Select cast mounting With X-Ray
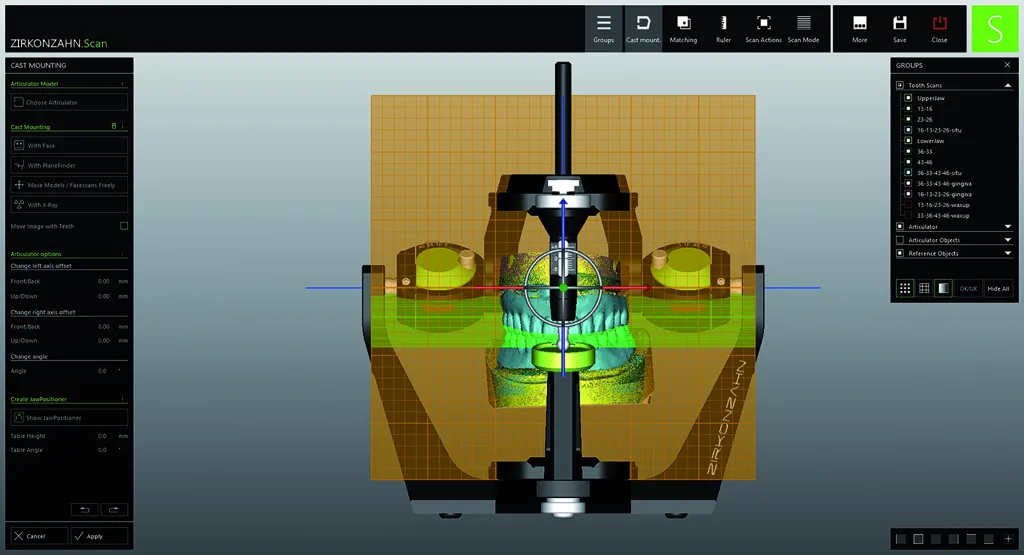Viewport: 1024px width, 555px height. 69,204
